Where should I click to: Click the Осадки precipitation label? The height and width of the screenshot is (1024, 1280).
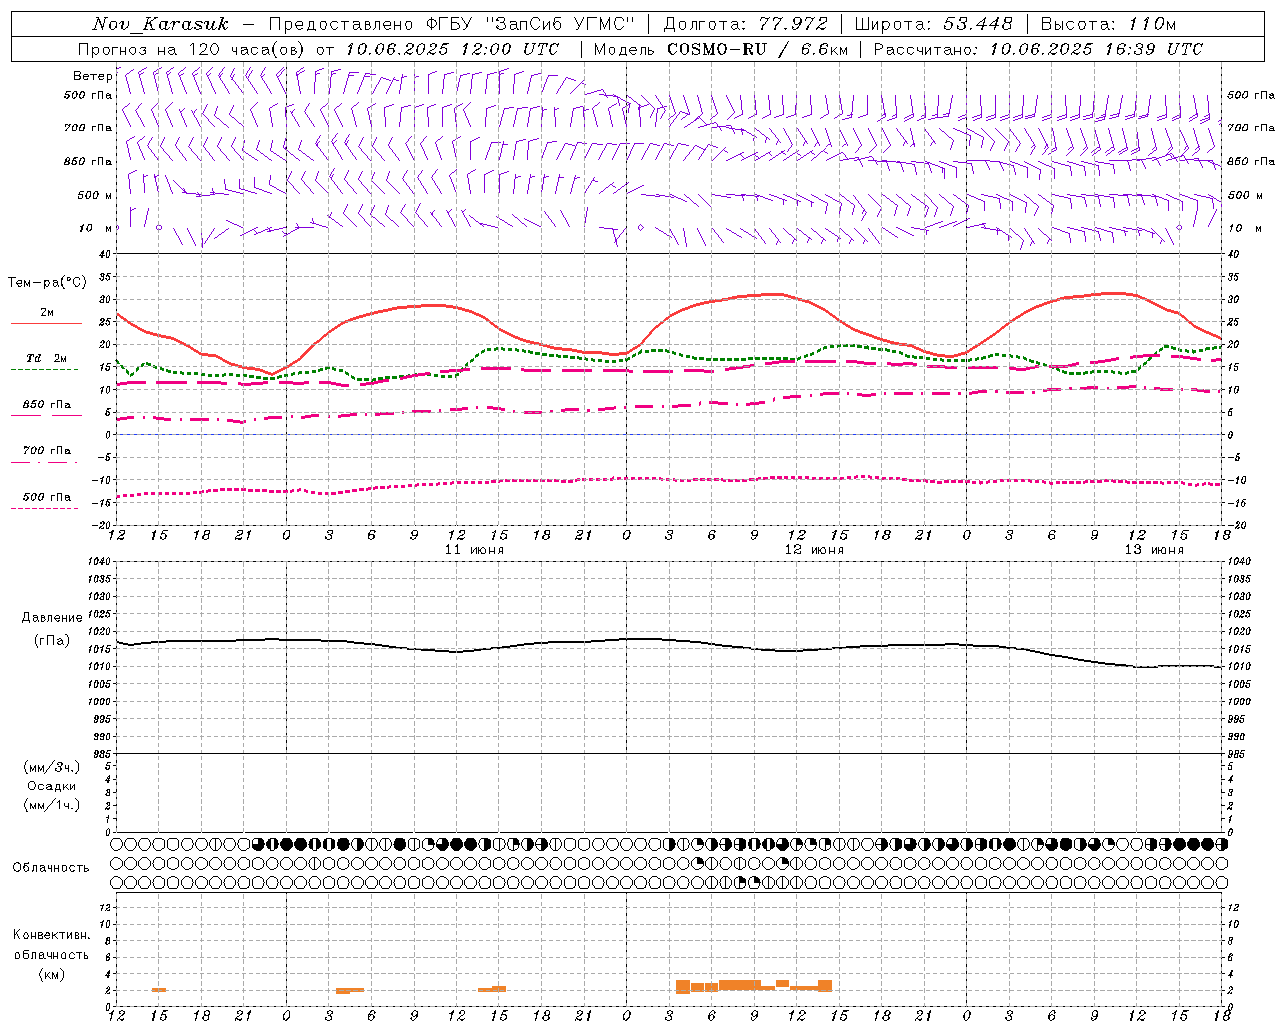coord(52,786)
